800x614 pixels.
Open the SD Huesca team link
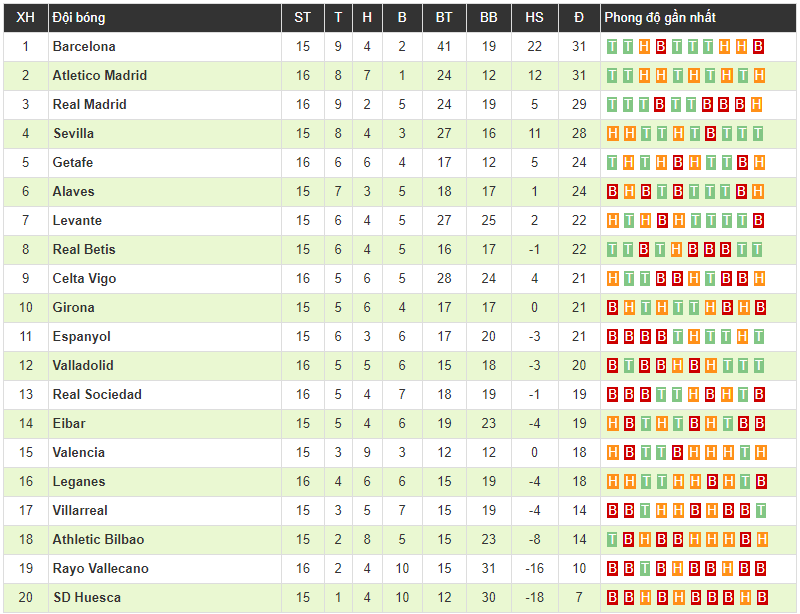click(x=86, y=598)
